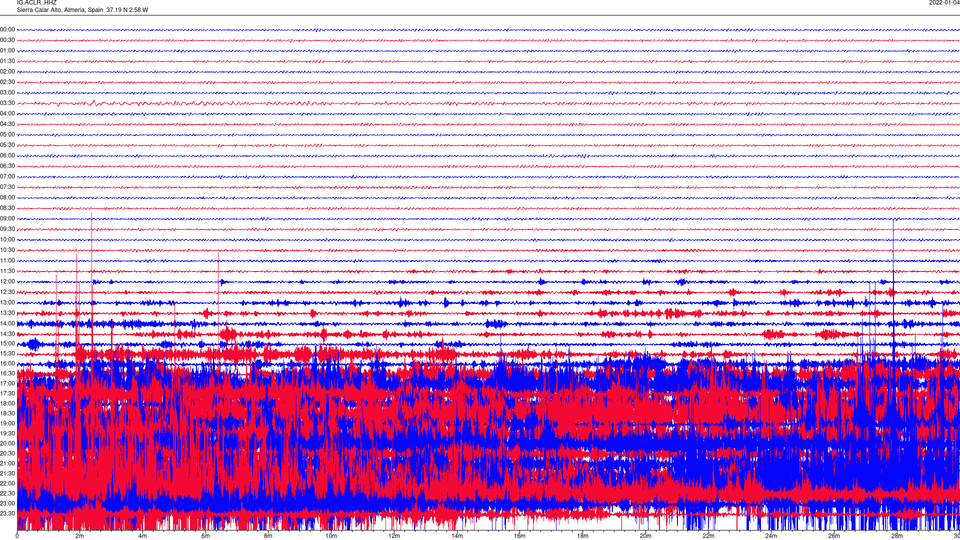
Task: Click the 16m tick on time axis
Action: (x=520, y=536)
